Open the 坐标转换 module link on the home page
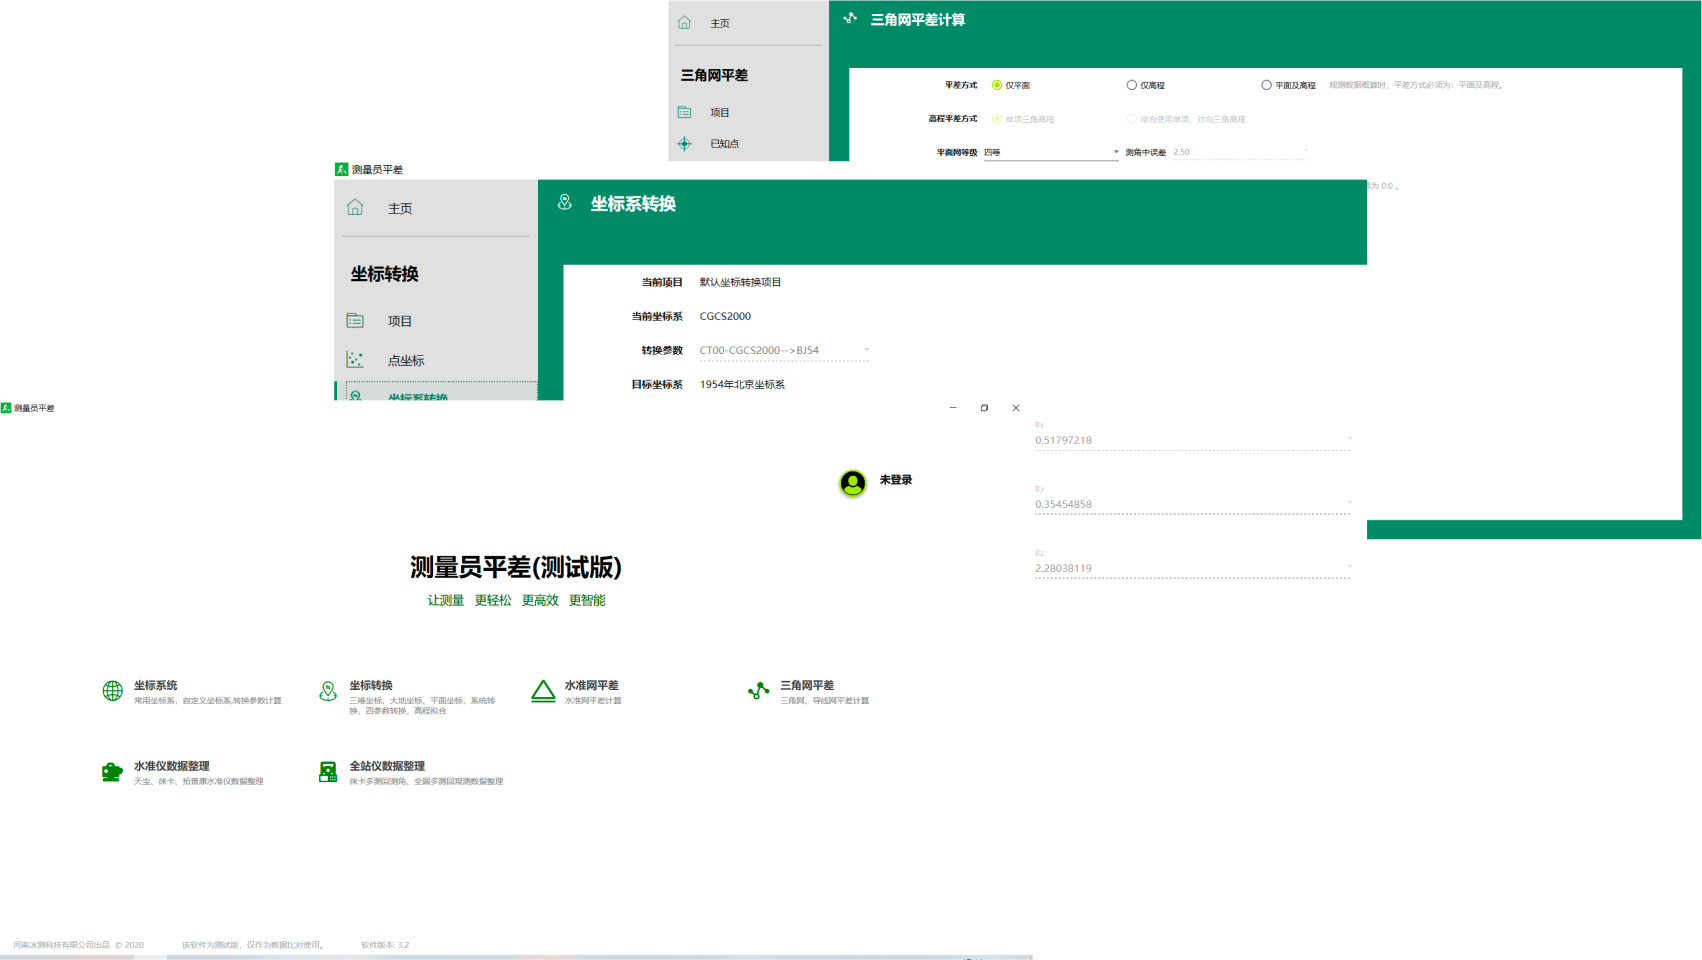Image resolution: width=1702 pixels, height=960 pixels. (x=371, y=685)
